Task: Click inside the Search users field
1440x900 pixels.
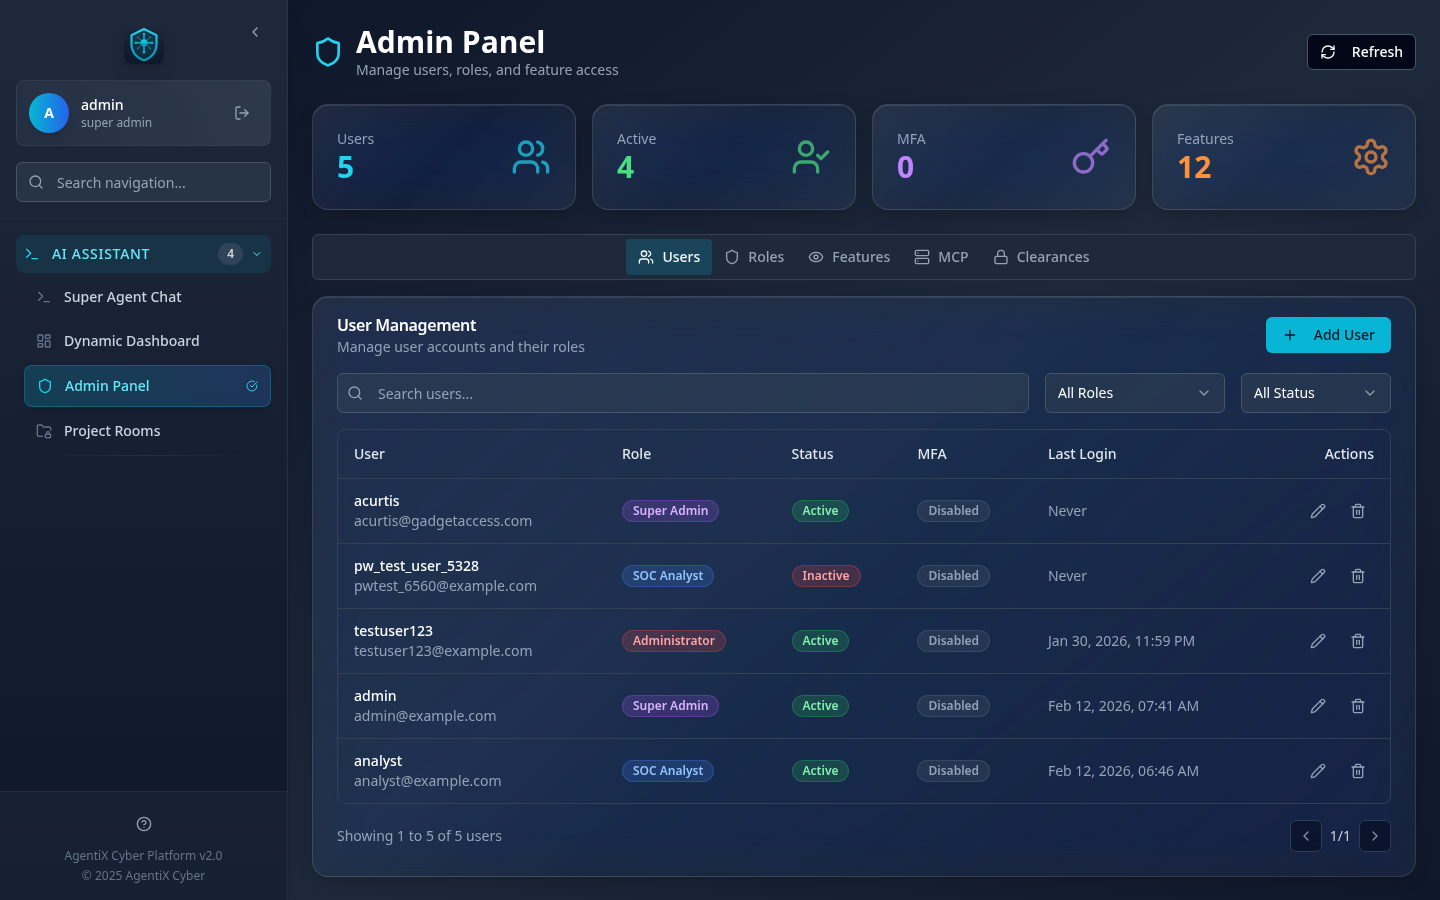Action: (x=683, y=393)
